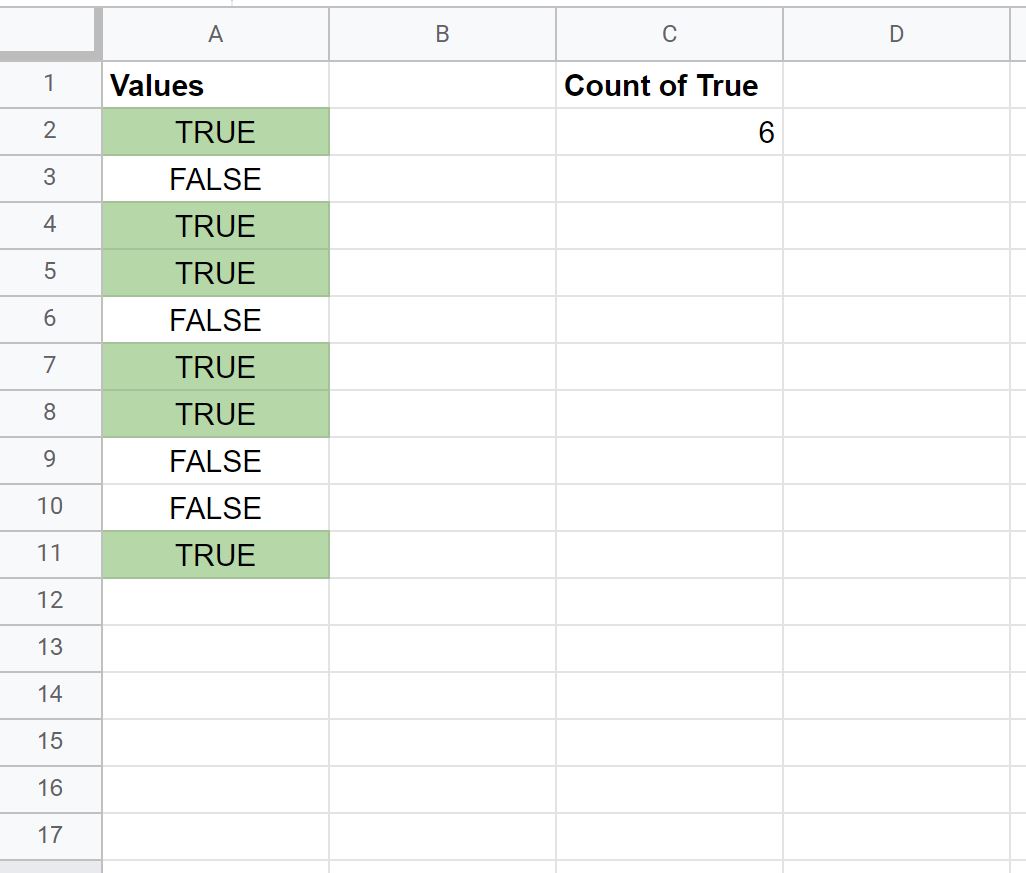Select column D header

(896, 34)
